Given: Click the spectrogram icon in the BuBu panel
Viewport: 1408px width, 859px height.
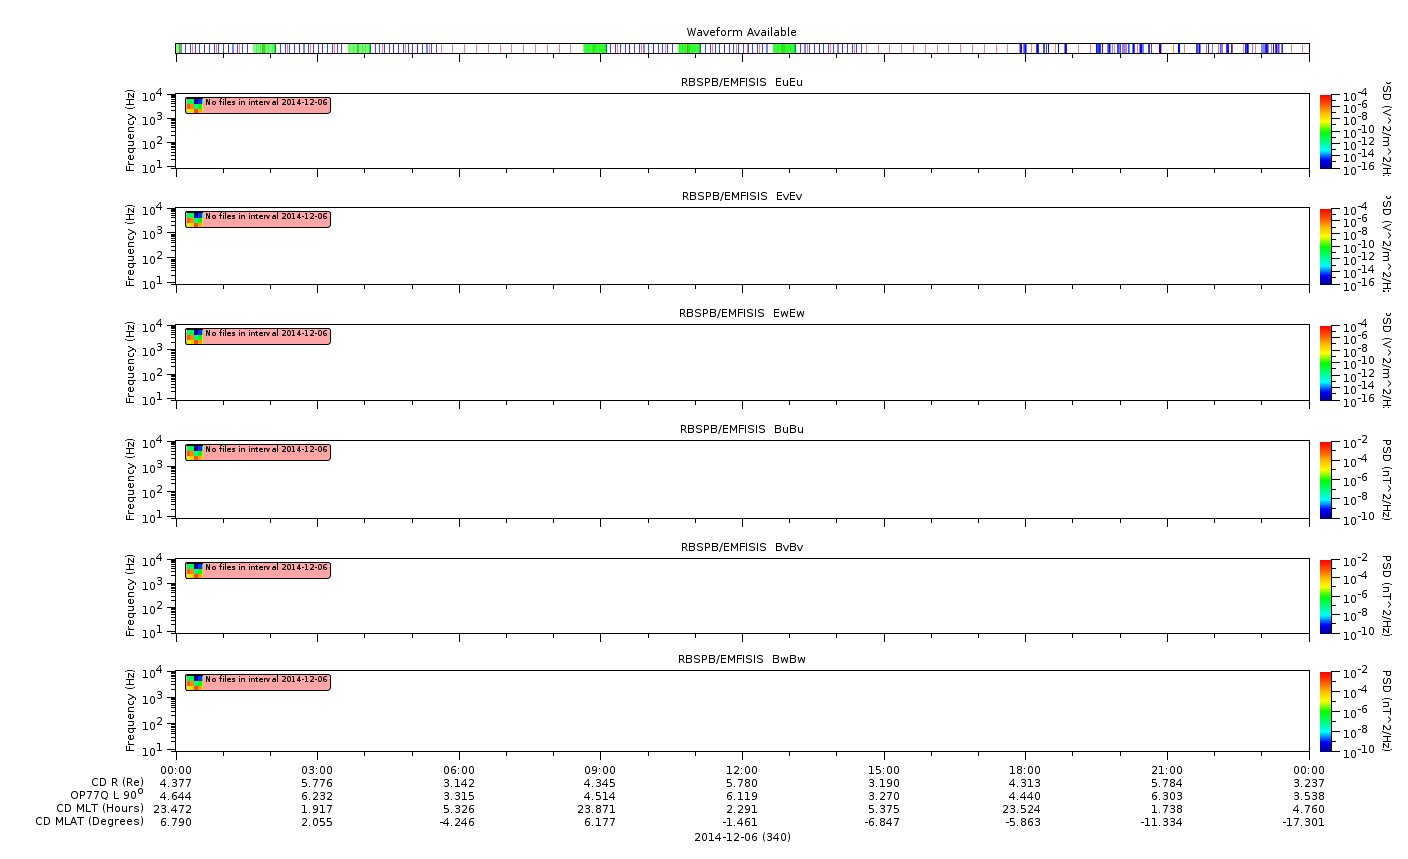Looking at the screenshot, I should 194,452.
